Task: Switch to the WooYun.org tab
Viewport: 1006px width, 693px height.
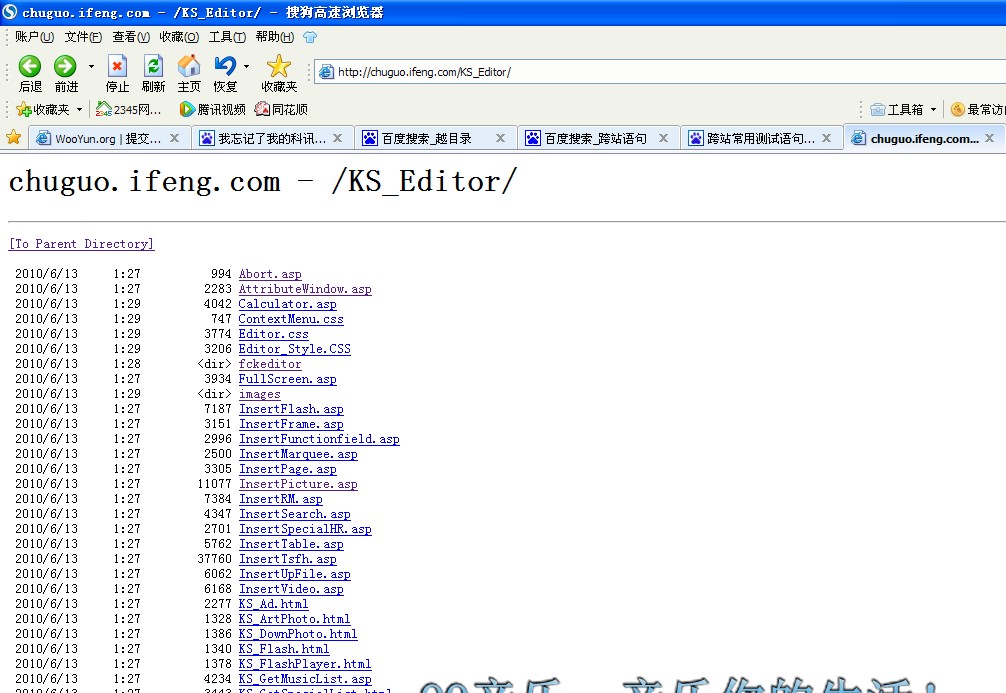Action: click(100, 139)
